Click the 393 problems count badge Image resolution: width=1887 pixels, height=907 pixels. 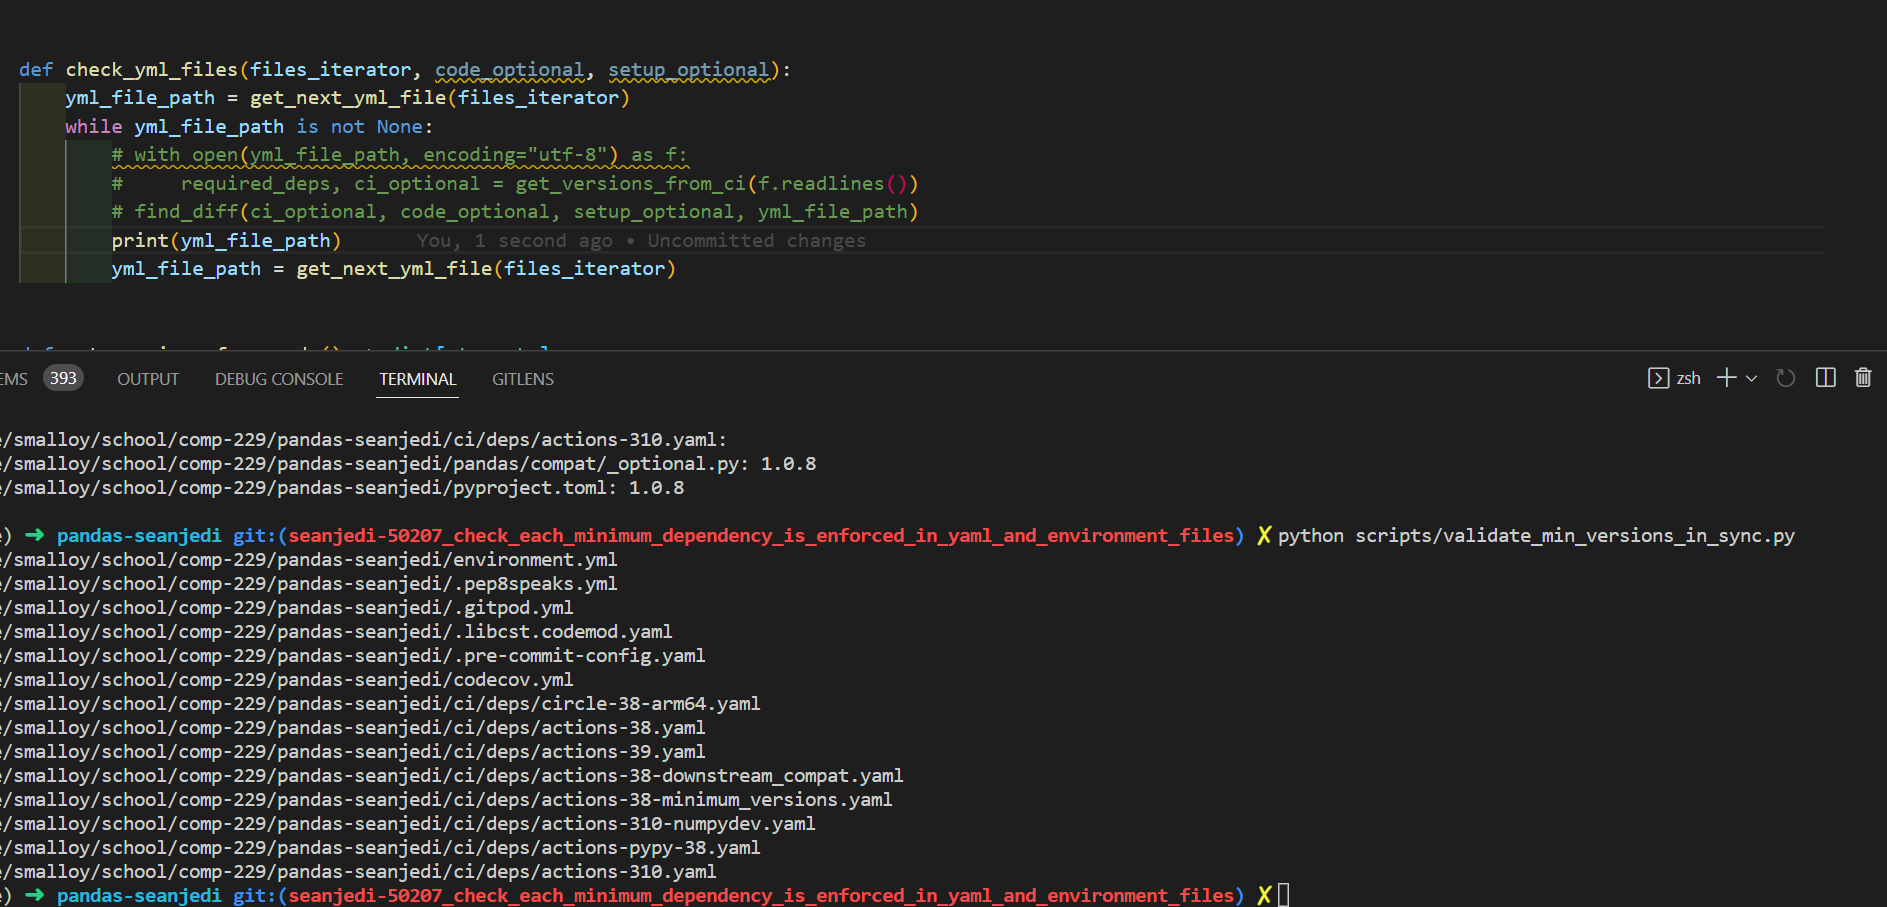pos(63,378)
